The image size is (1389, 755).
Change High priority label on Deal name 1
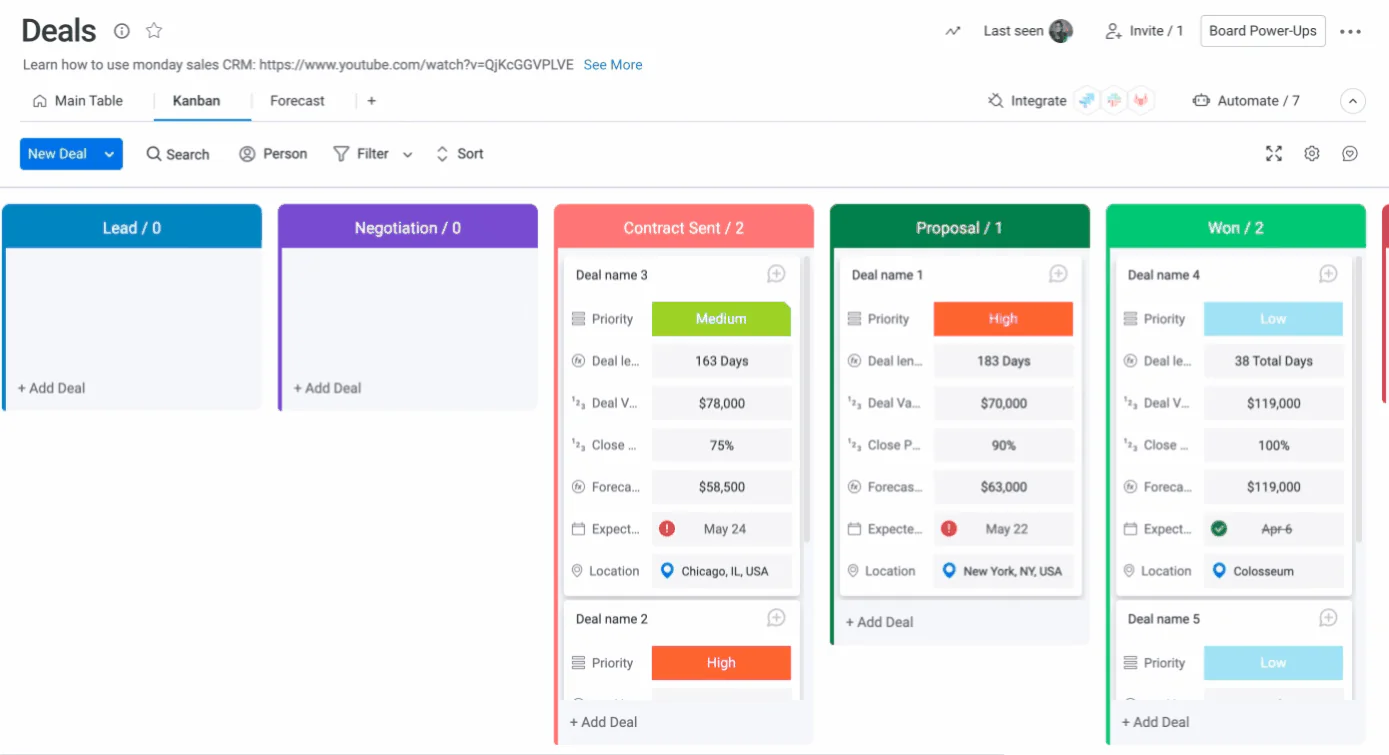pyautogui.click(x=1003, y=319)
